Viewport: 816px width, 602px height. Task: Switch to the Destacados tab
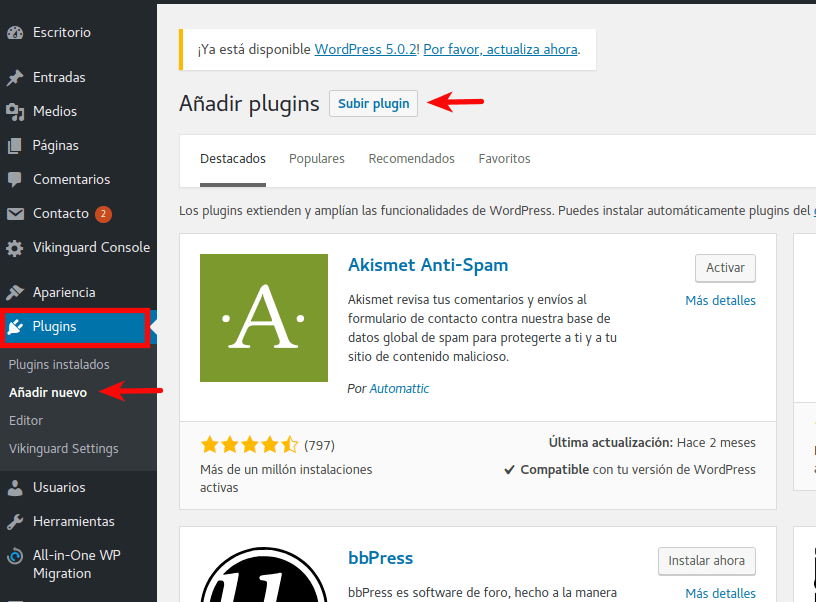point(233,159)
